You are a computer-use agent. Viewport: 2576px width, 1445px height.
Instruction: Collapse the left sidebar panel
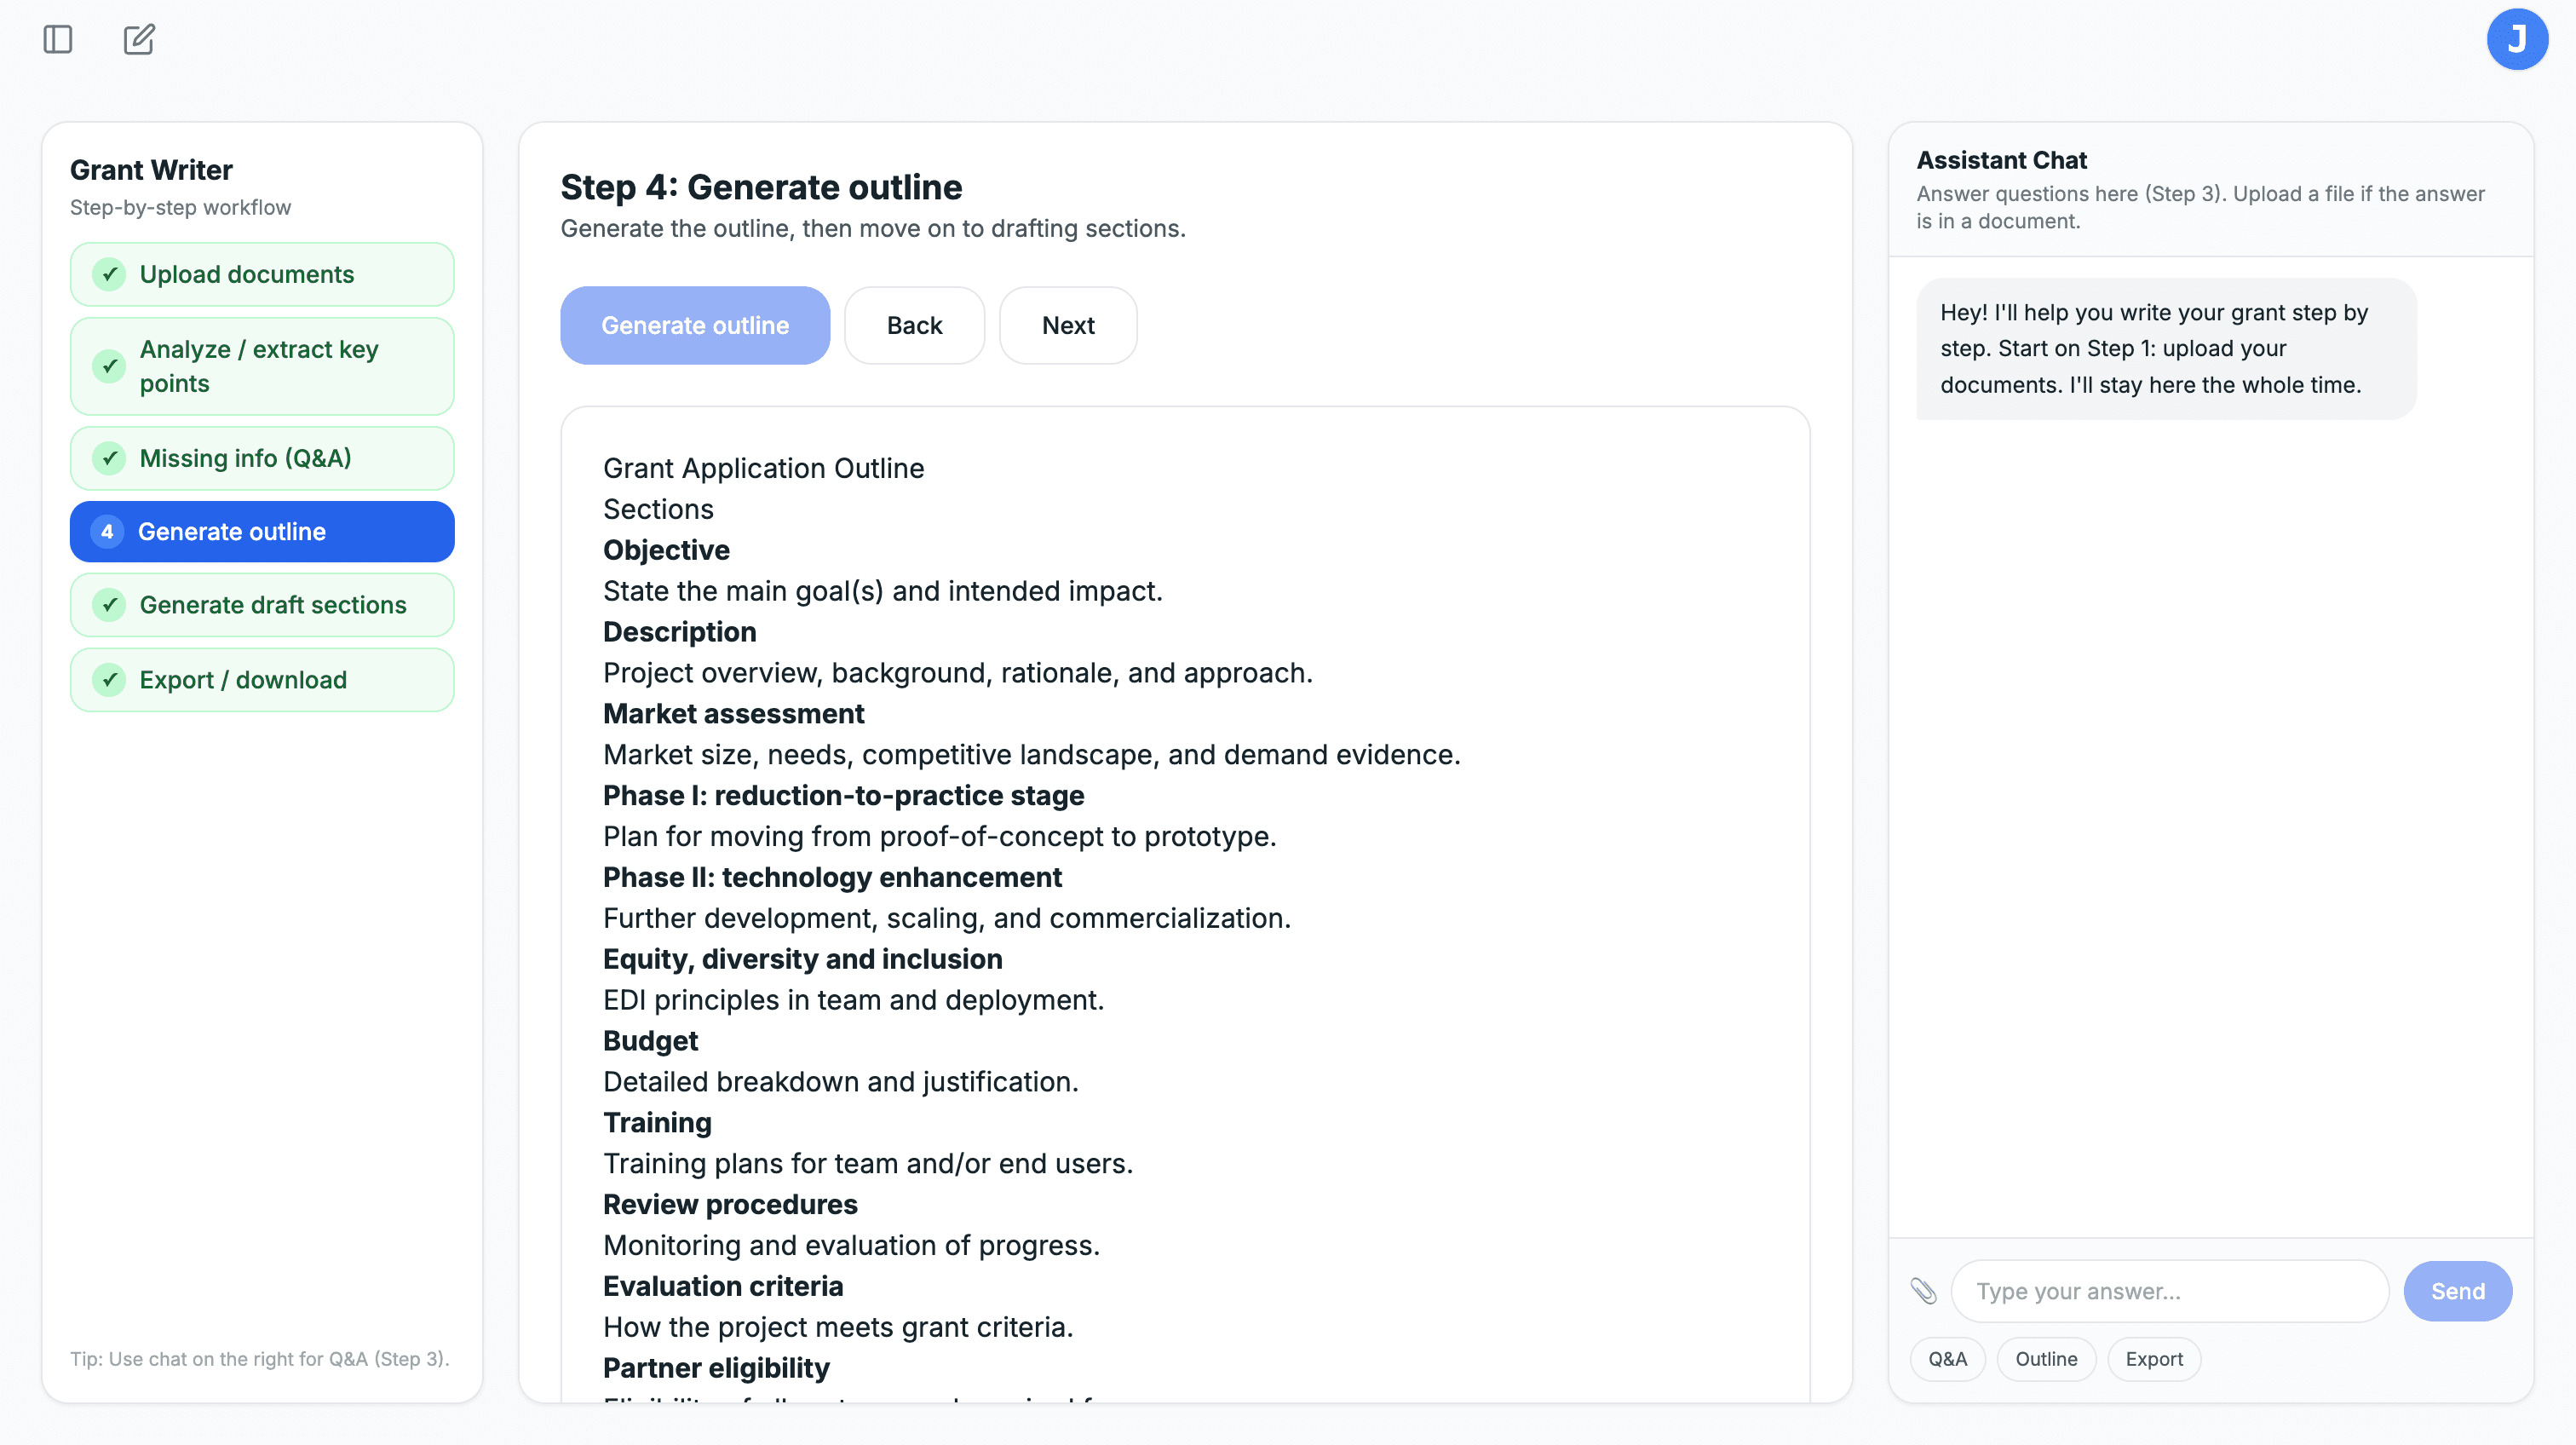[x=56, y=39]
